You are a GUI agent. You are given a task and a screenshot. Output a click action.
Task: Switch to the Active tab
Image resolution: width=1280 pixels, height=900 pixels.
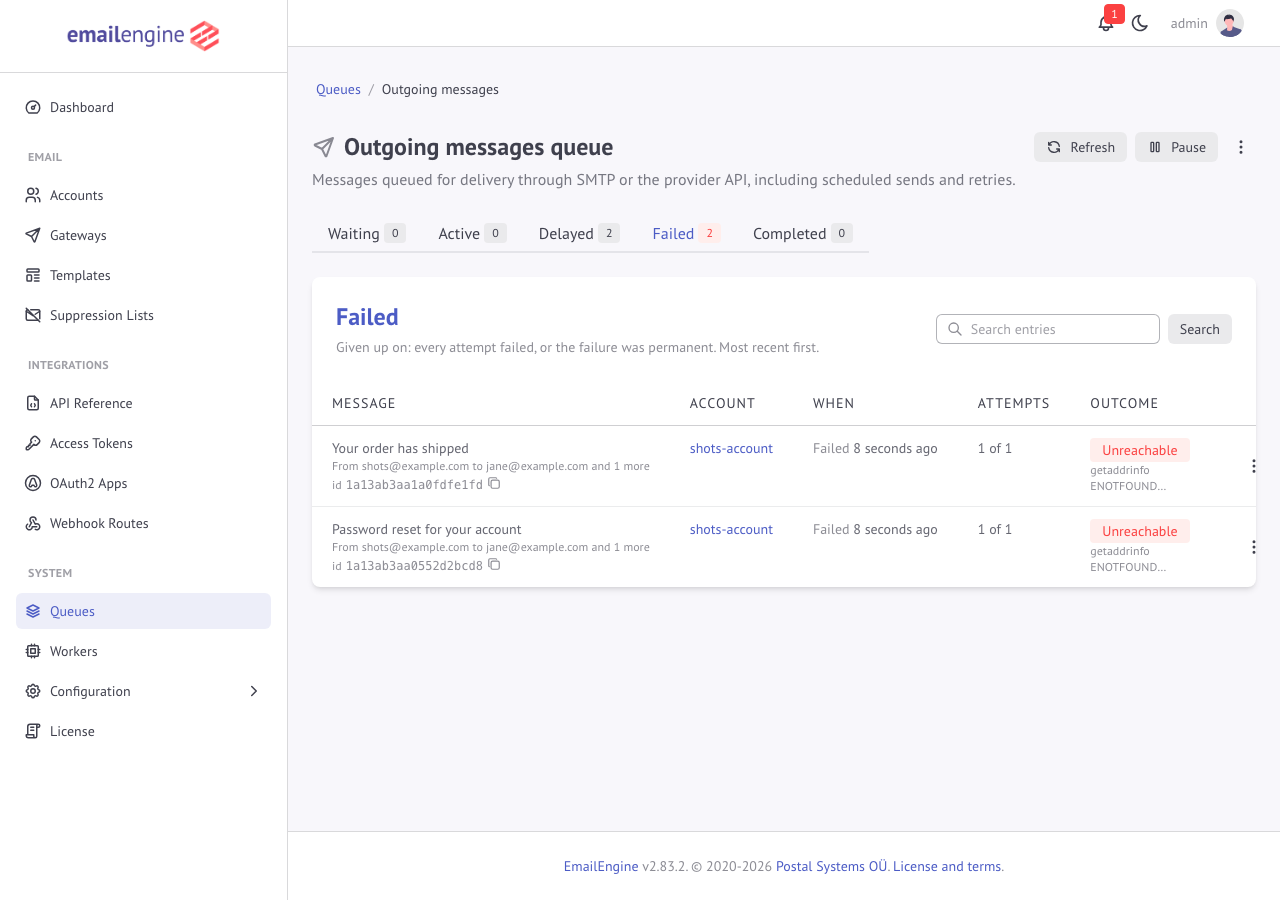point(472,233)
